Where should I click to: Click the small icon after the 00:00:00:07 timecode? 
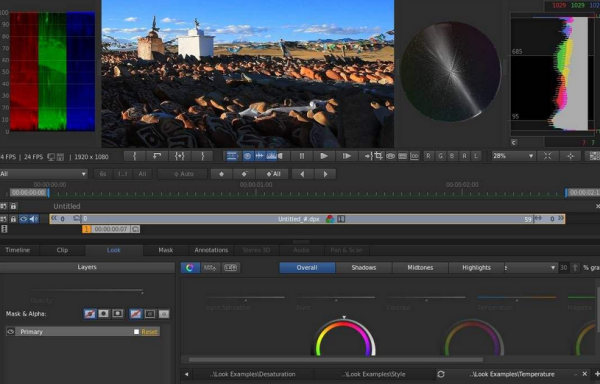[x=135, y=229]
